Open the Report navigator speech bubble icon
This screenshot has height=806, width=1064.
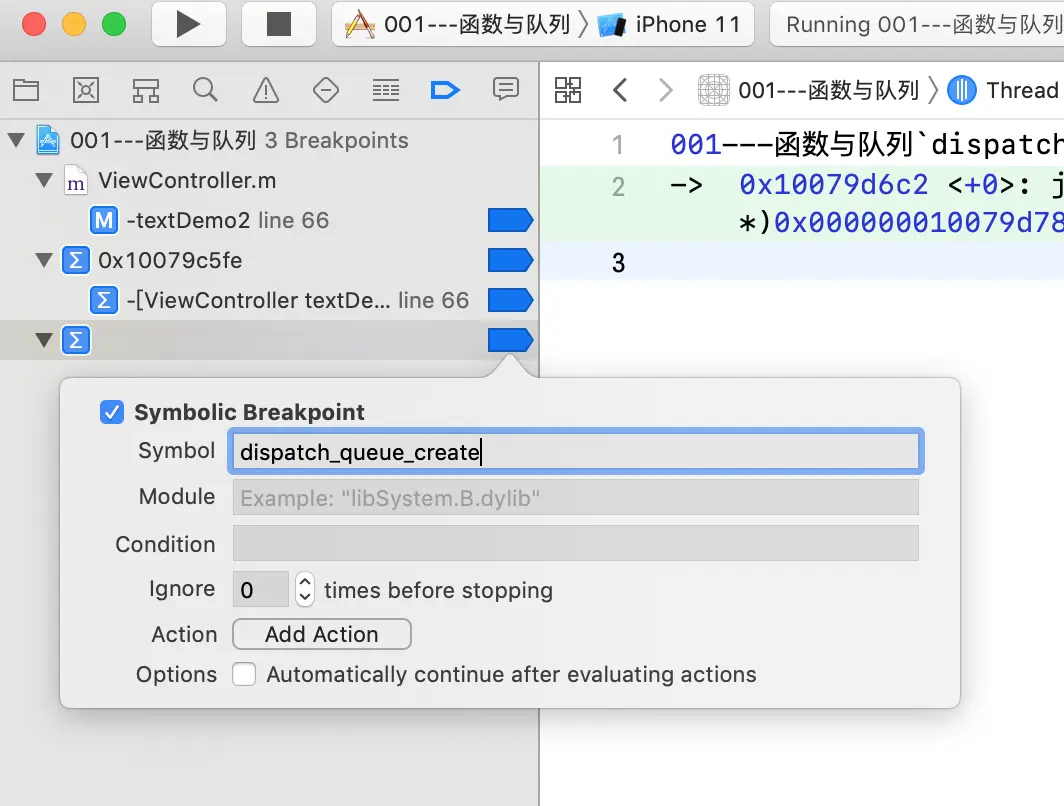pyautogui.click(x=506, y=89)
